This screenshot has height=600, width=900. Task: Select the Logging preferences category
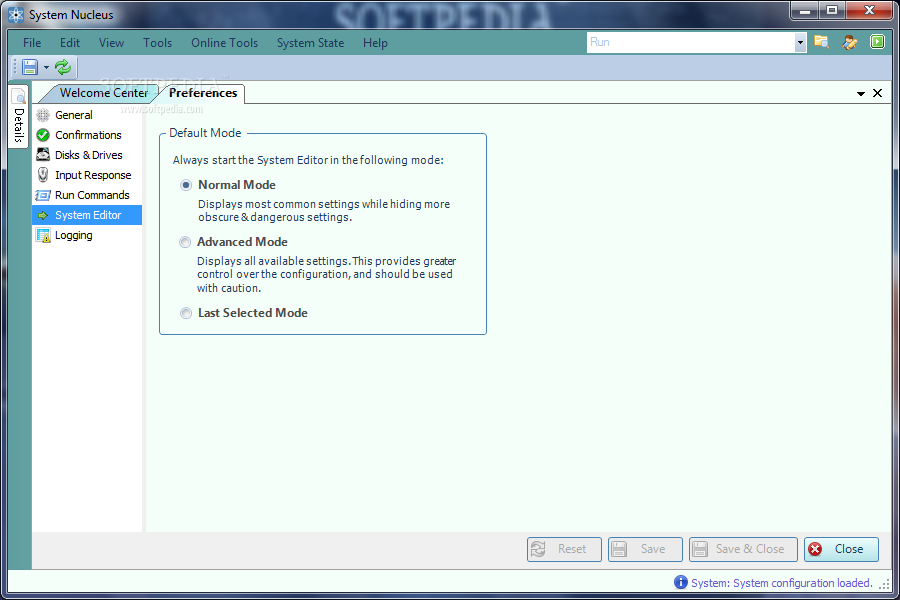coord(87,235)
